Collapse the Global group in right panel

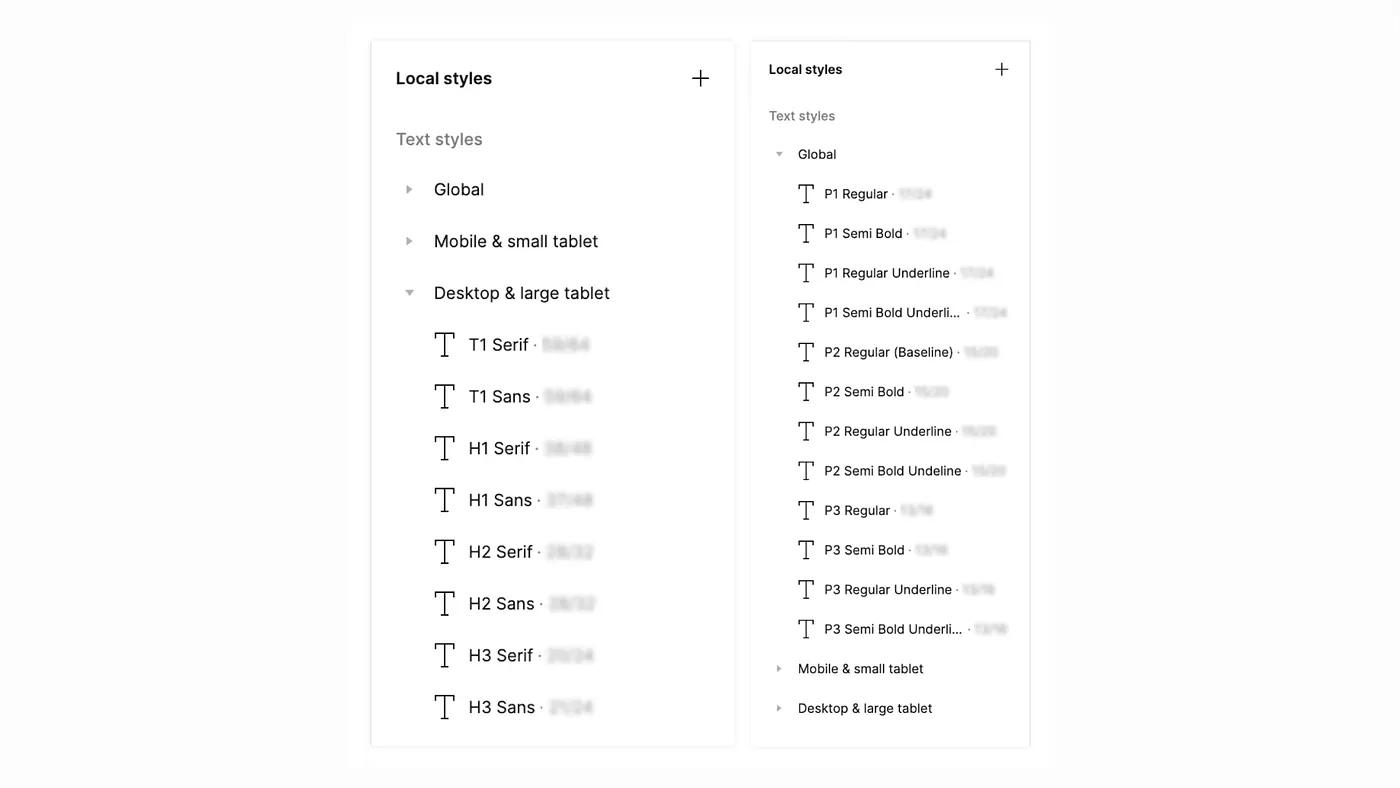coord(779,154)
